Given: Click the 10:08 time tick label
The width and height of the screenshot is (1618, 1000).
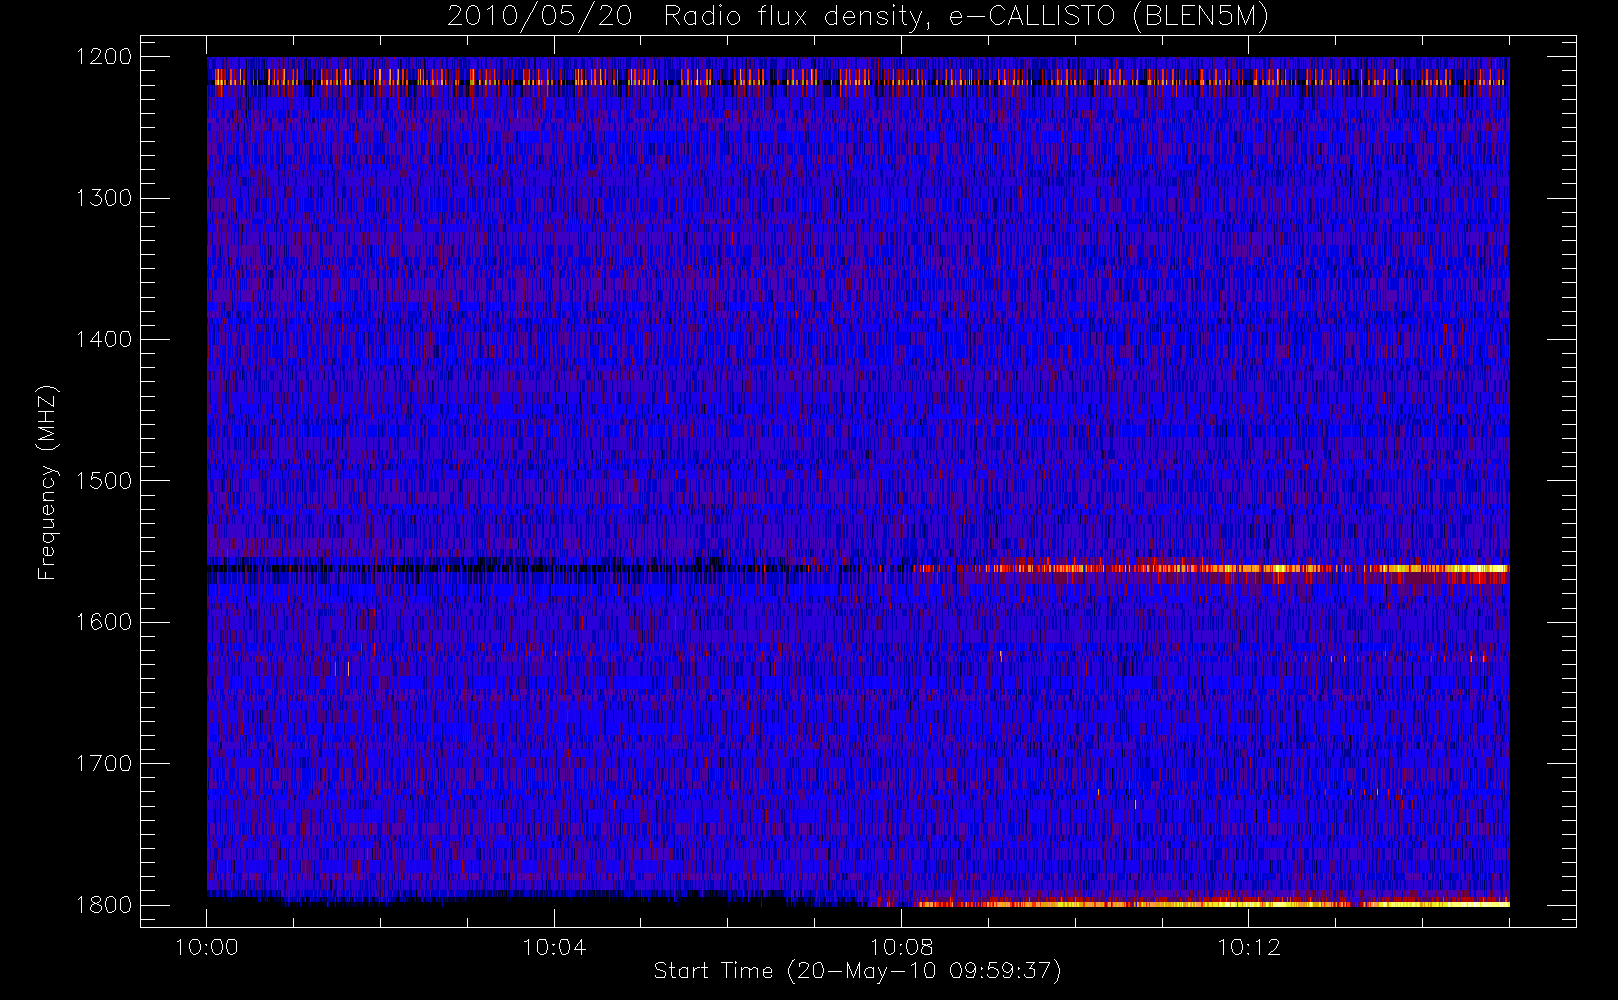Looking at the screenshot, I should point(901,947).
